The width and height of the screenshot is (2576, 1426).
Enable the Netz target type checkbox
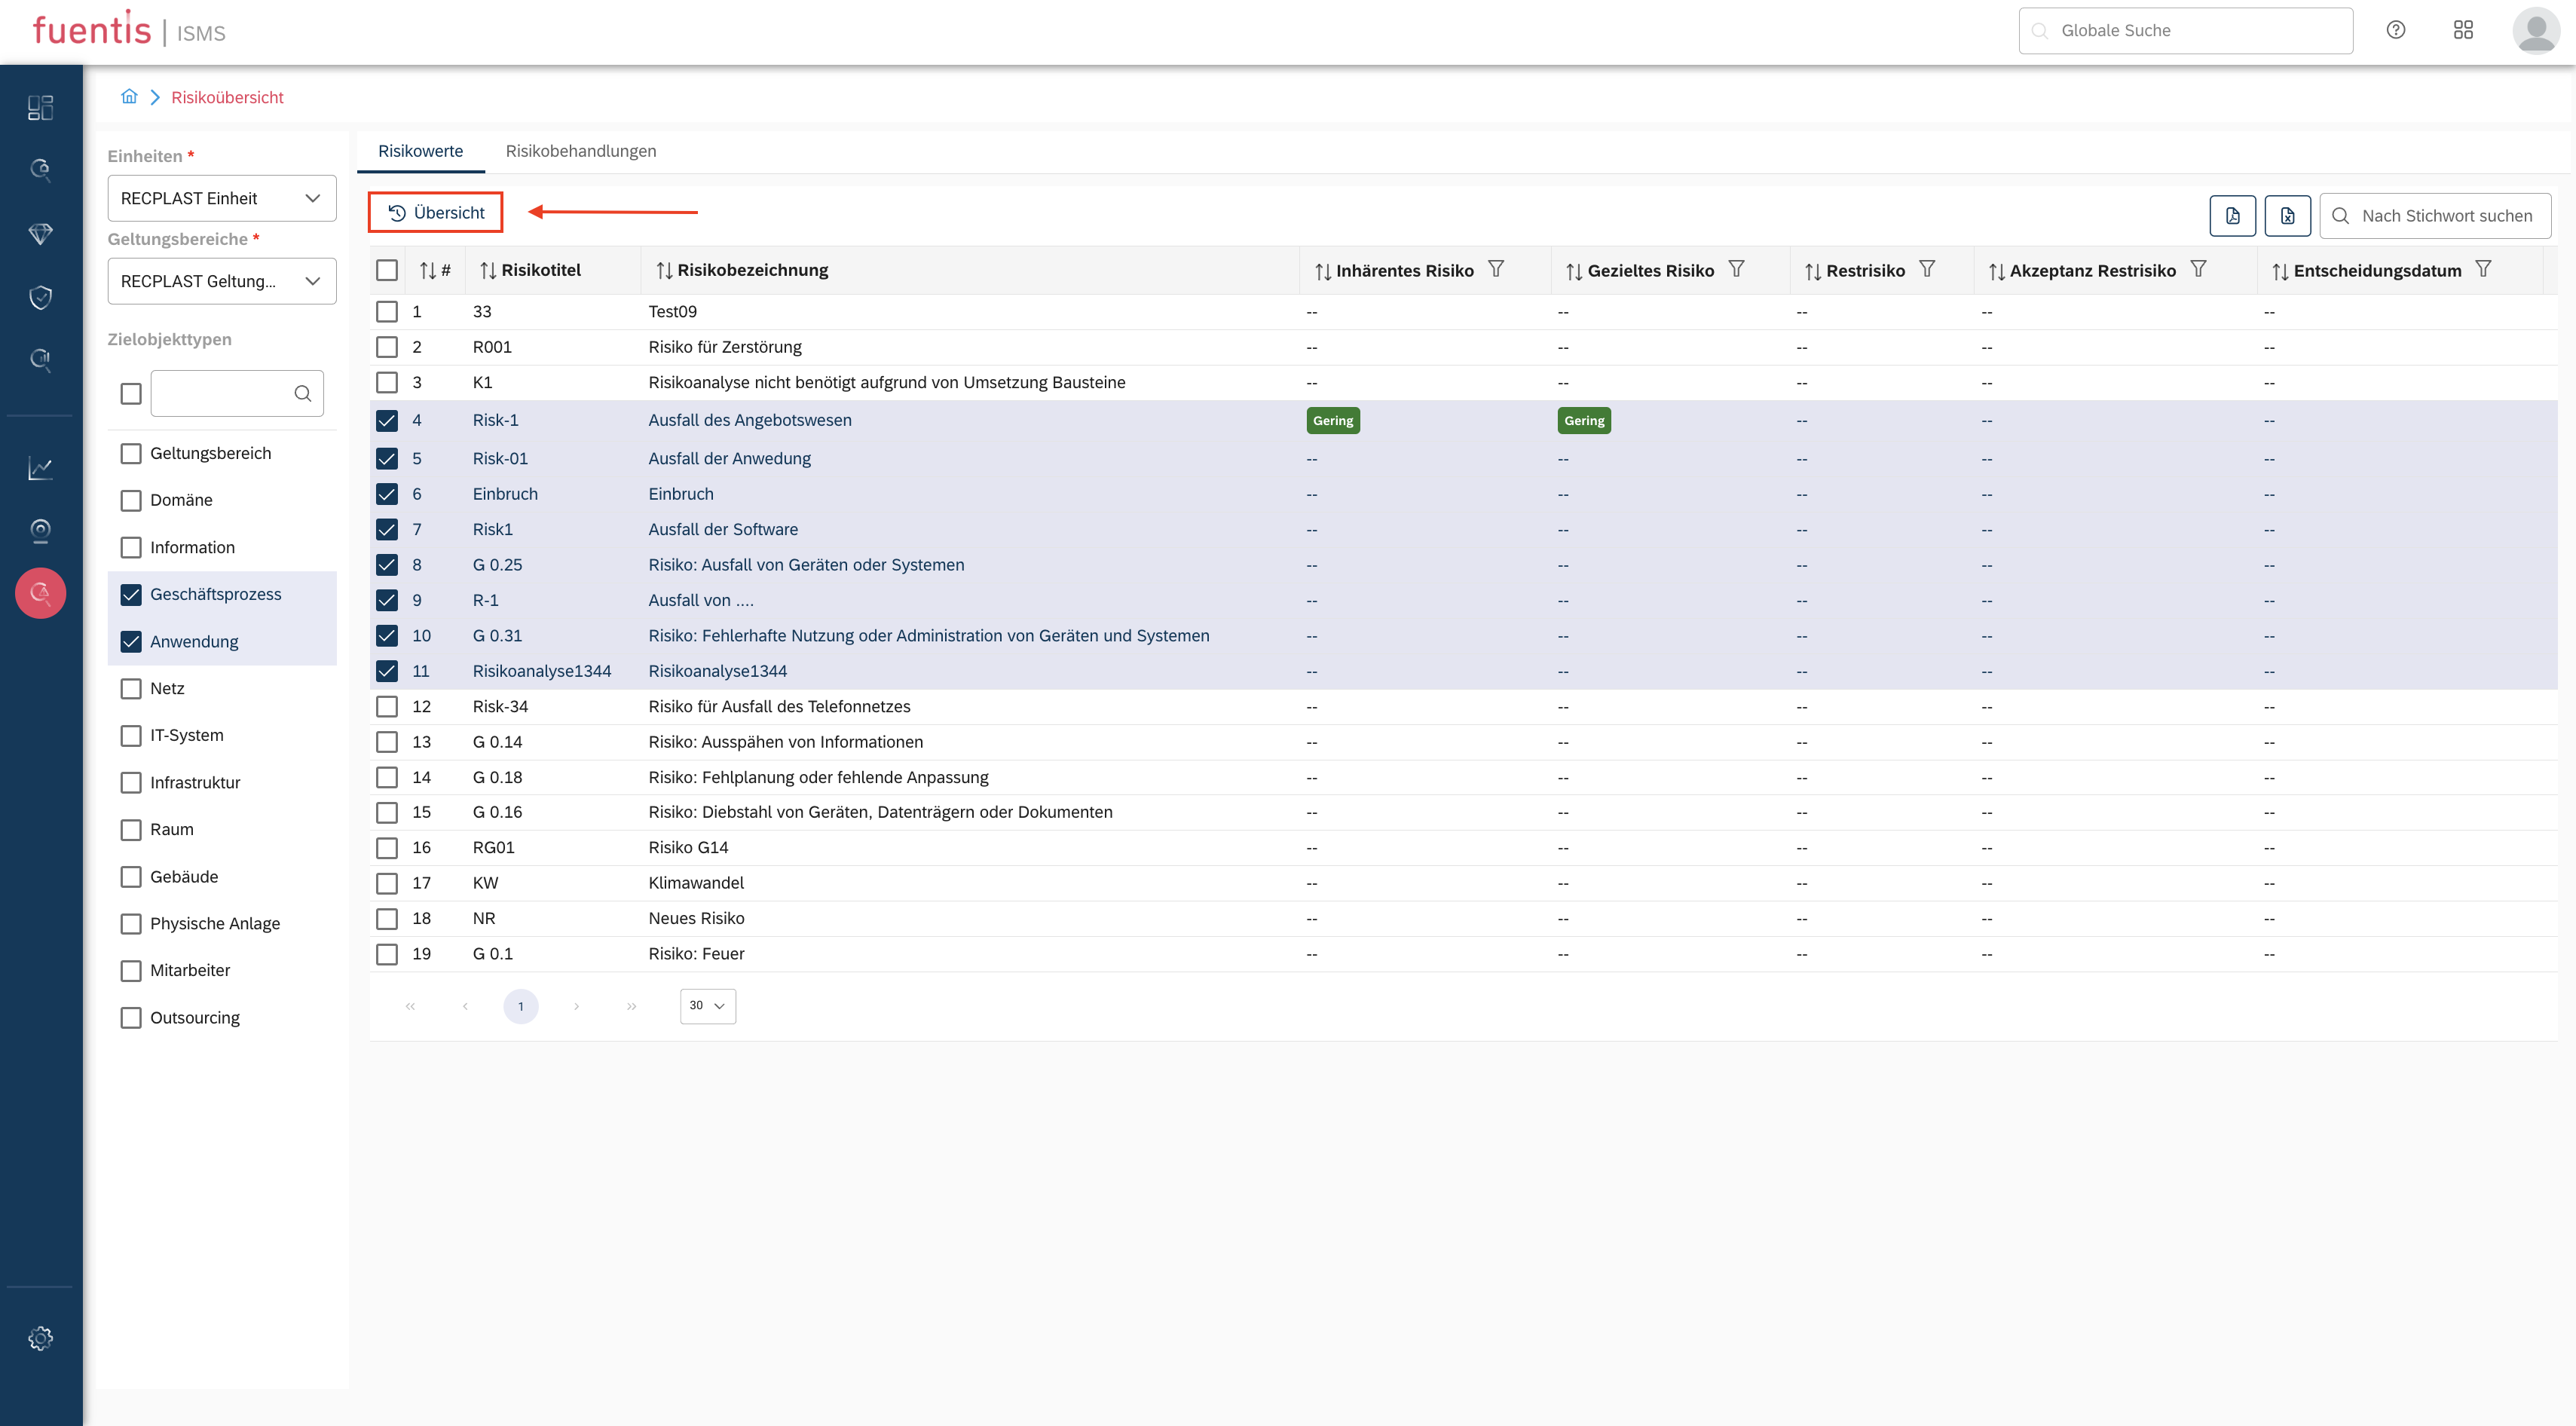131,688
